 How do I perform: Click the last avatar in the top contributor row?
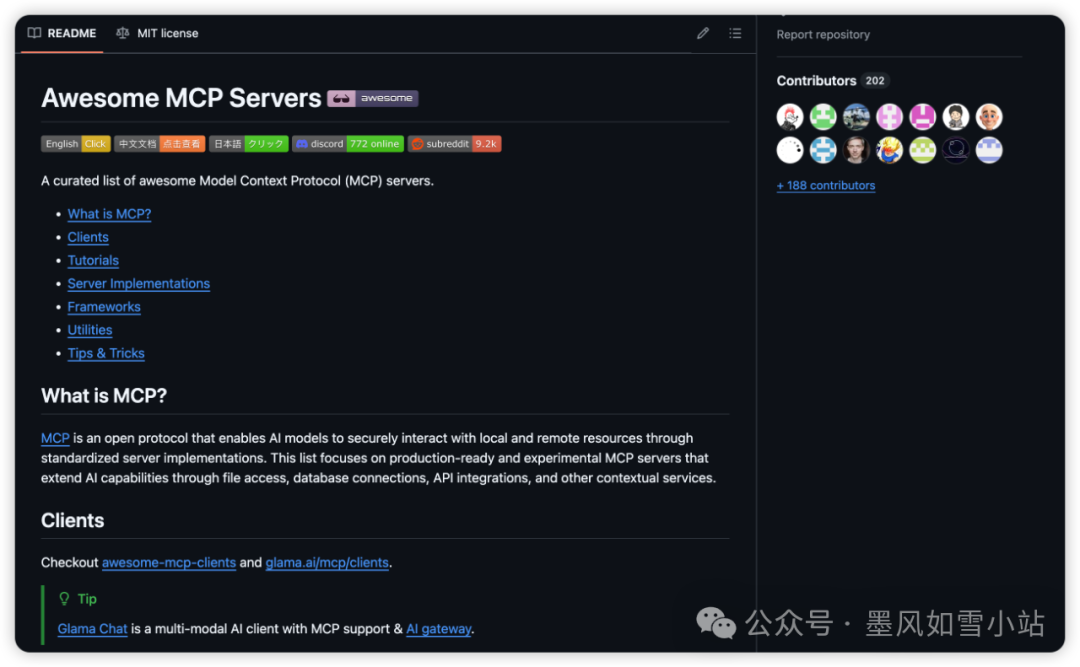click(989, 117)
